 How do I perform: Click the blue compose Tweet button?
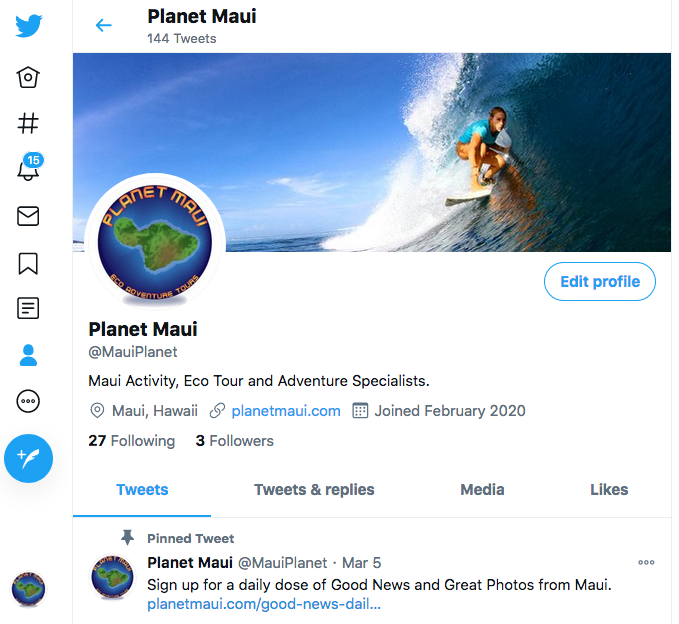point(29,458)
